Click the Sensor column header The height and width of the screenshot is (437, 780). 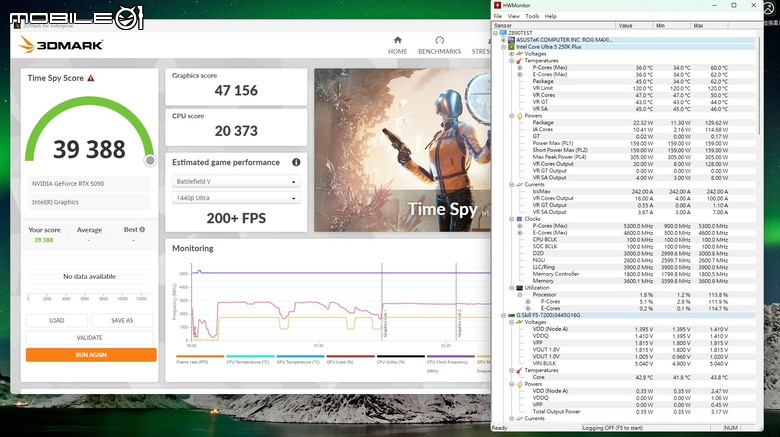[554, 25]
